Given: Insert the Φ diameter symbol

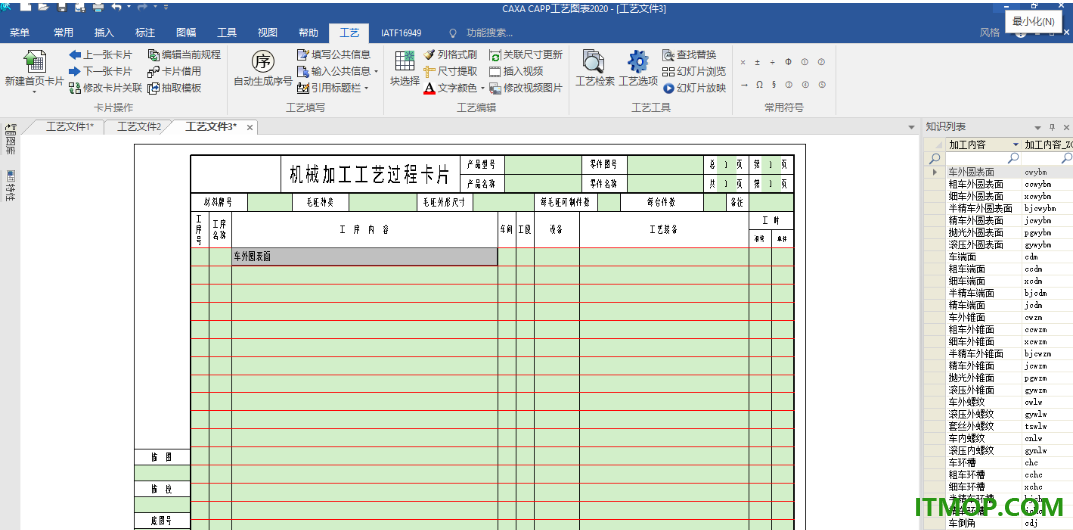Looking at the screenshot, I should pyautogui.click(x=788, y=62).
